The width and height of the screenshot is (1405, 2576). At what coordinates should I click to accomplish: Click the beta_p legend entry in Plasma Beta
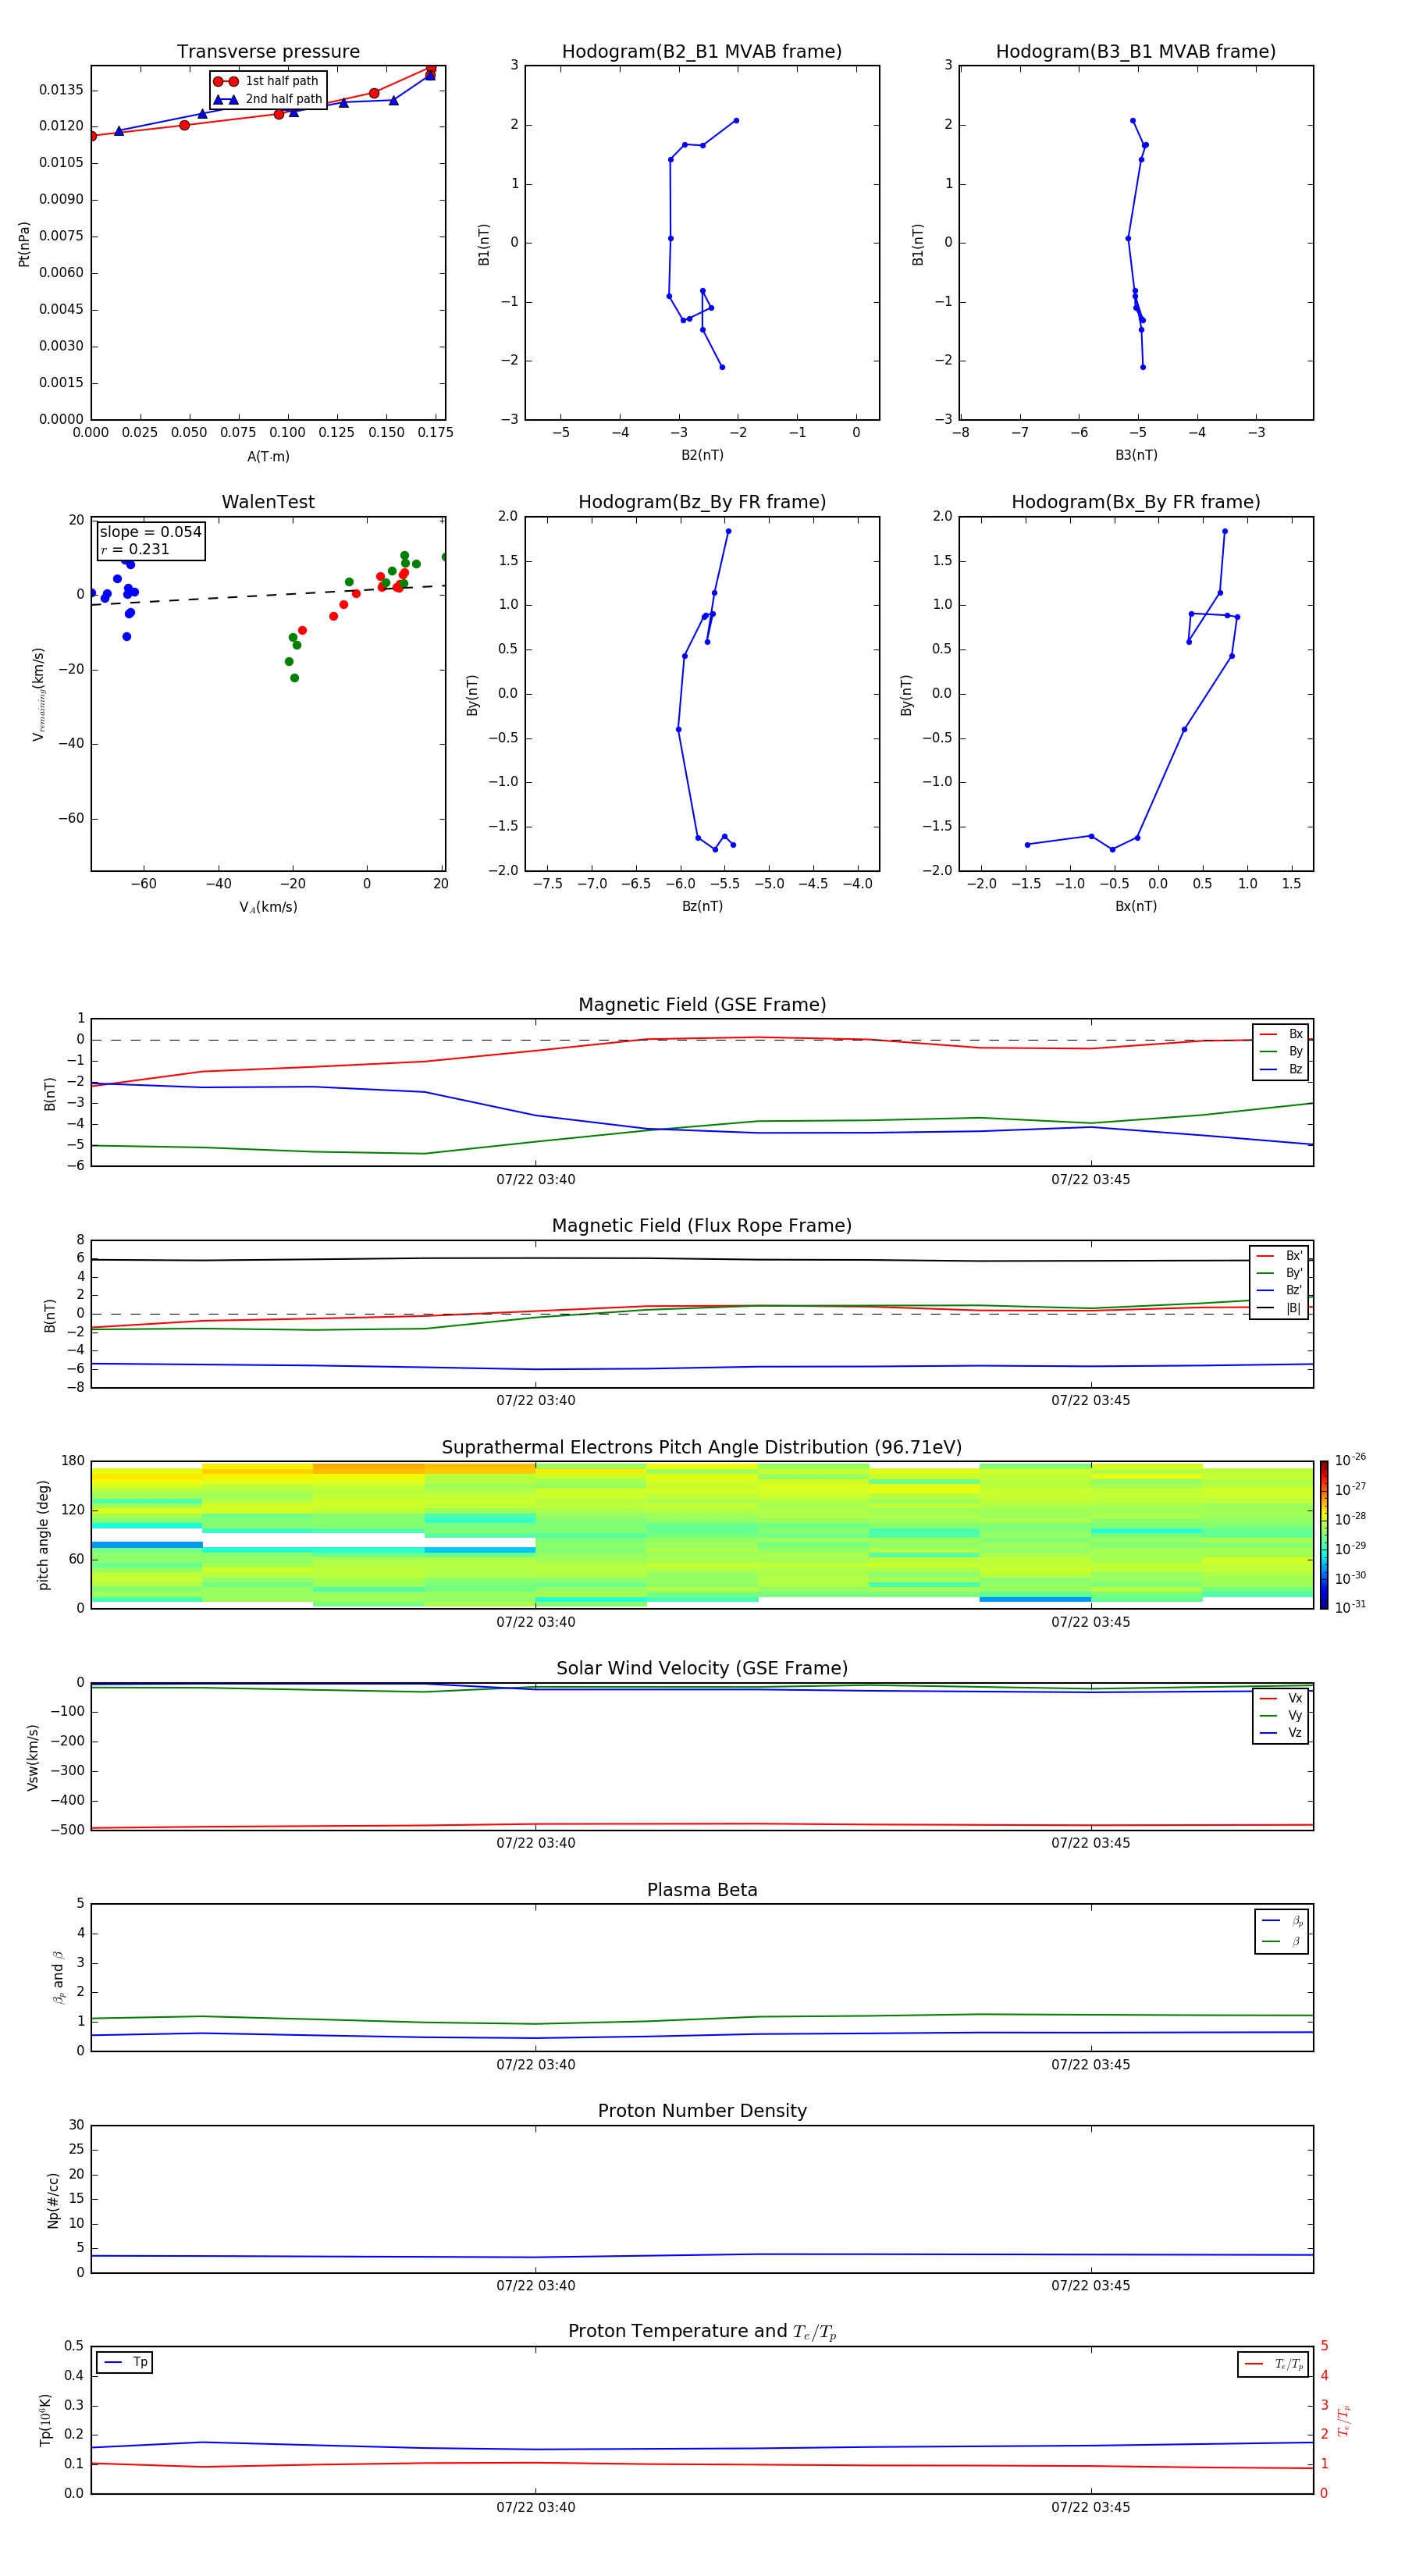(x=1282, y=1920)
